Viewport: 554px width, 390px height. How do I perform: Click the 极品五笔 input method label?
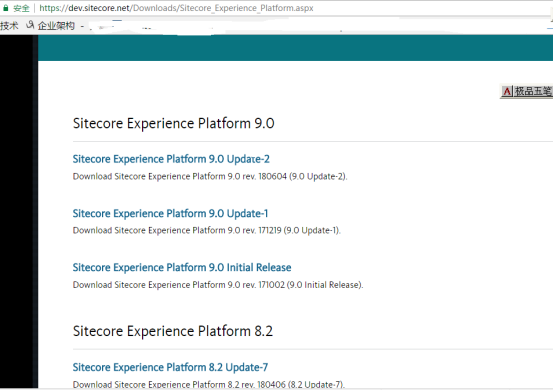click(533, 91)
